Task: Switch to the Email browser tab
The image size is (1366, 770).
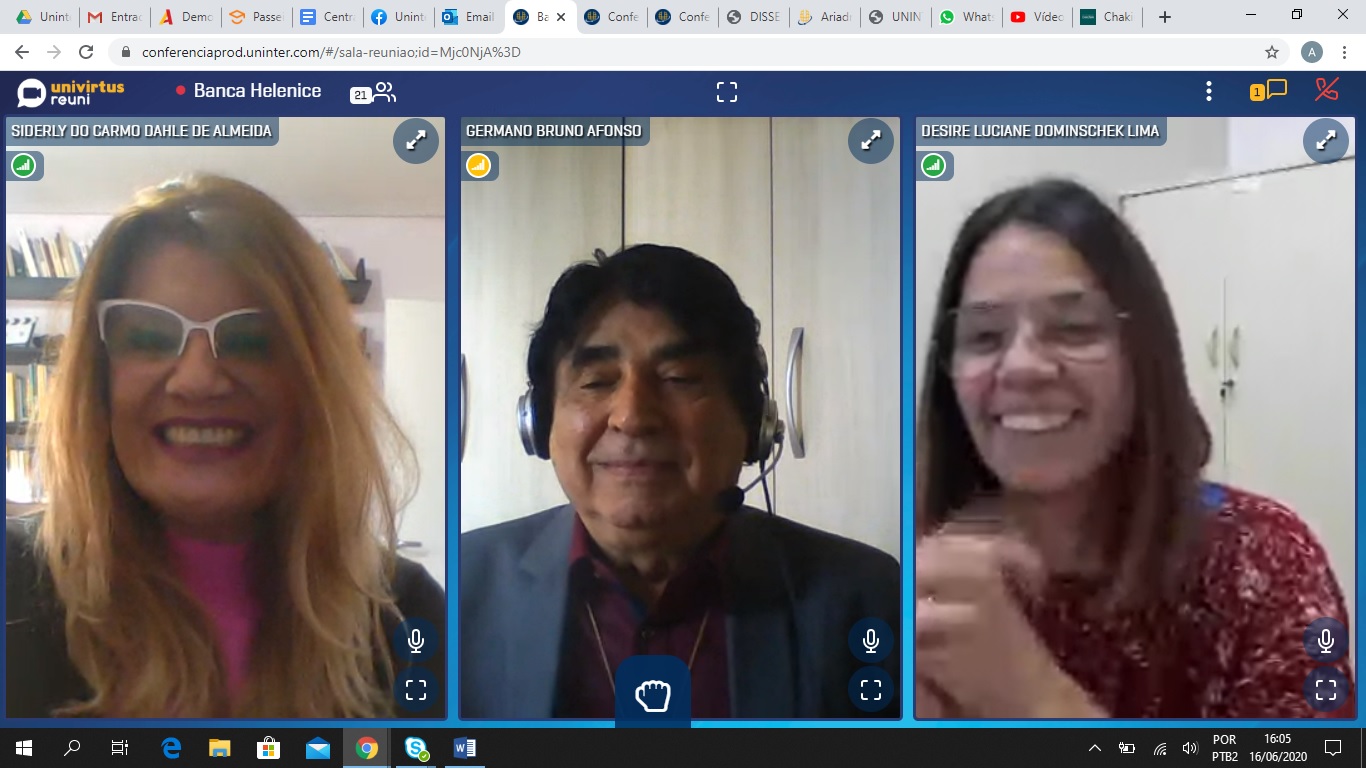Action: click(468, 17)
